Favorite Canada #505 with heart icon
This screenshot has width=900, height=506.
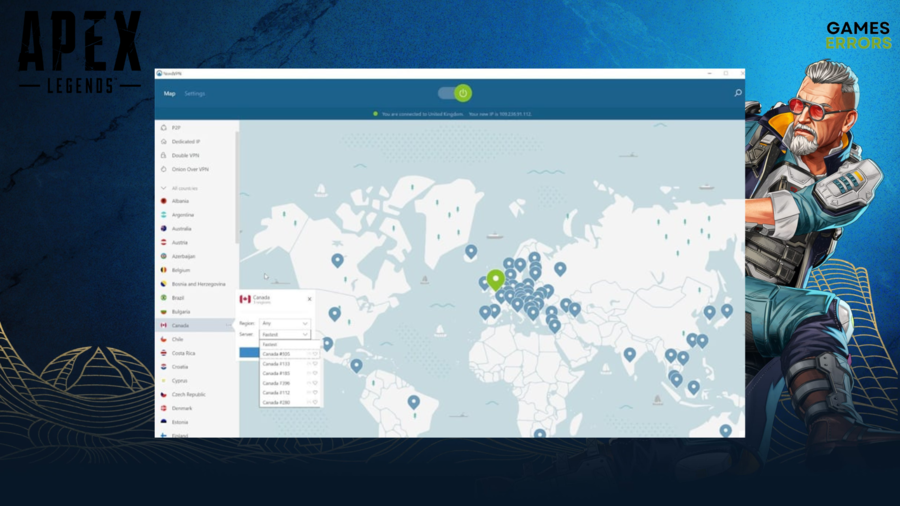314,353
